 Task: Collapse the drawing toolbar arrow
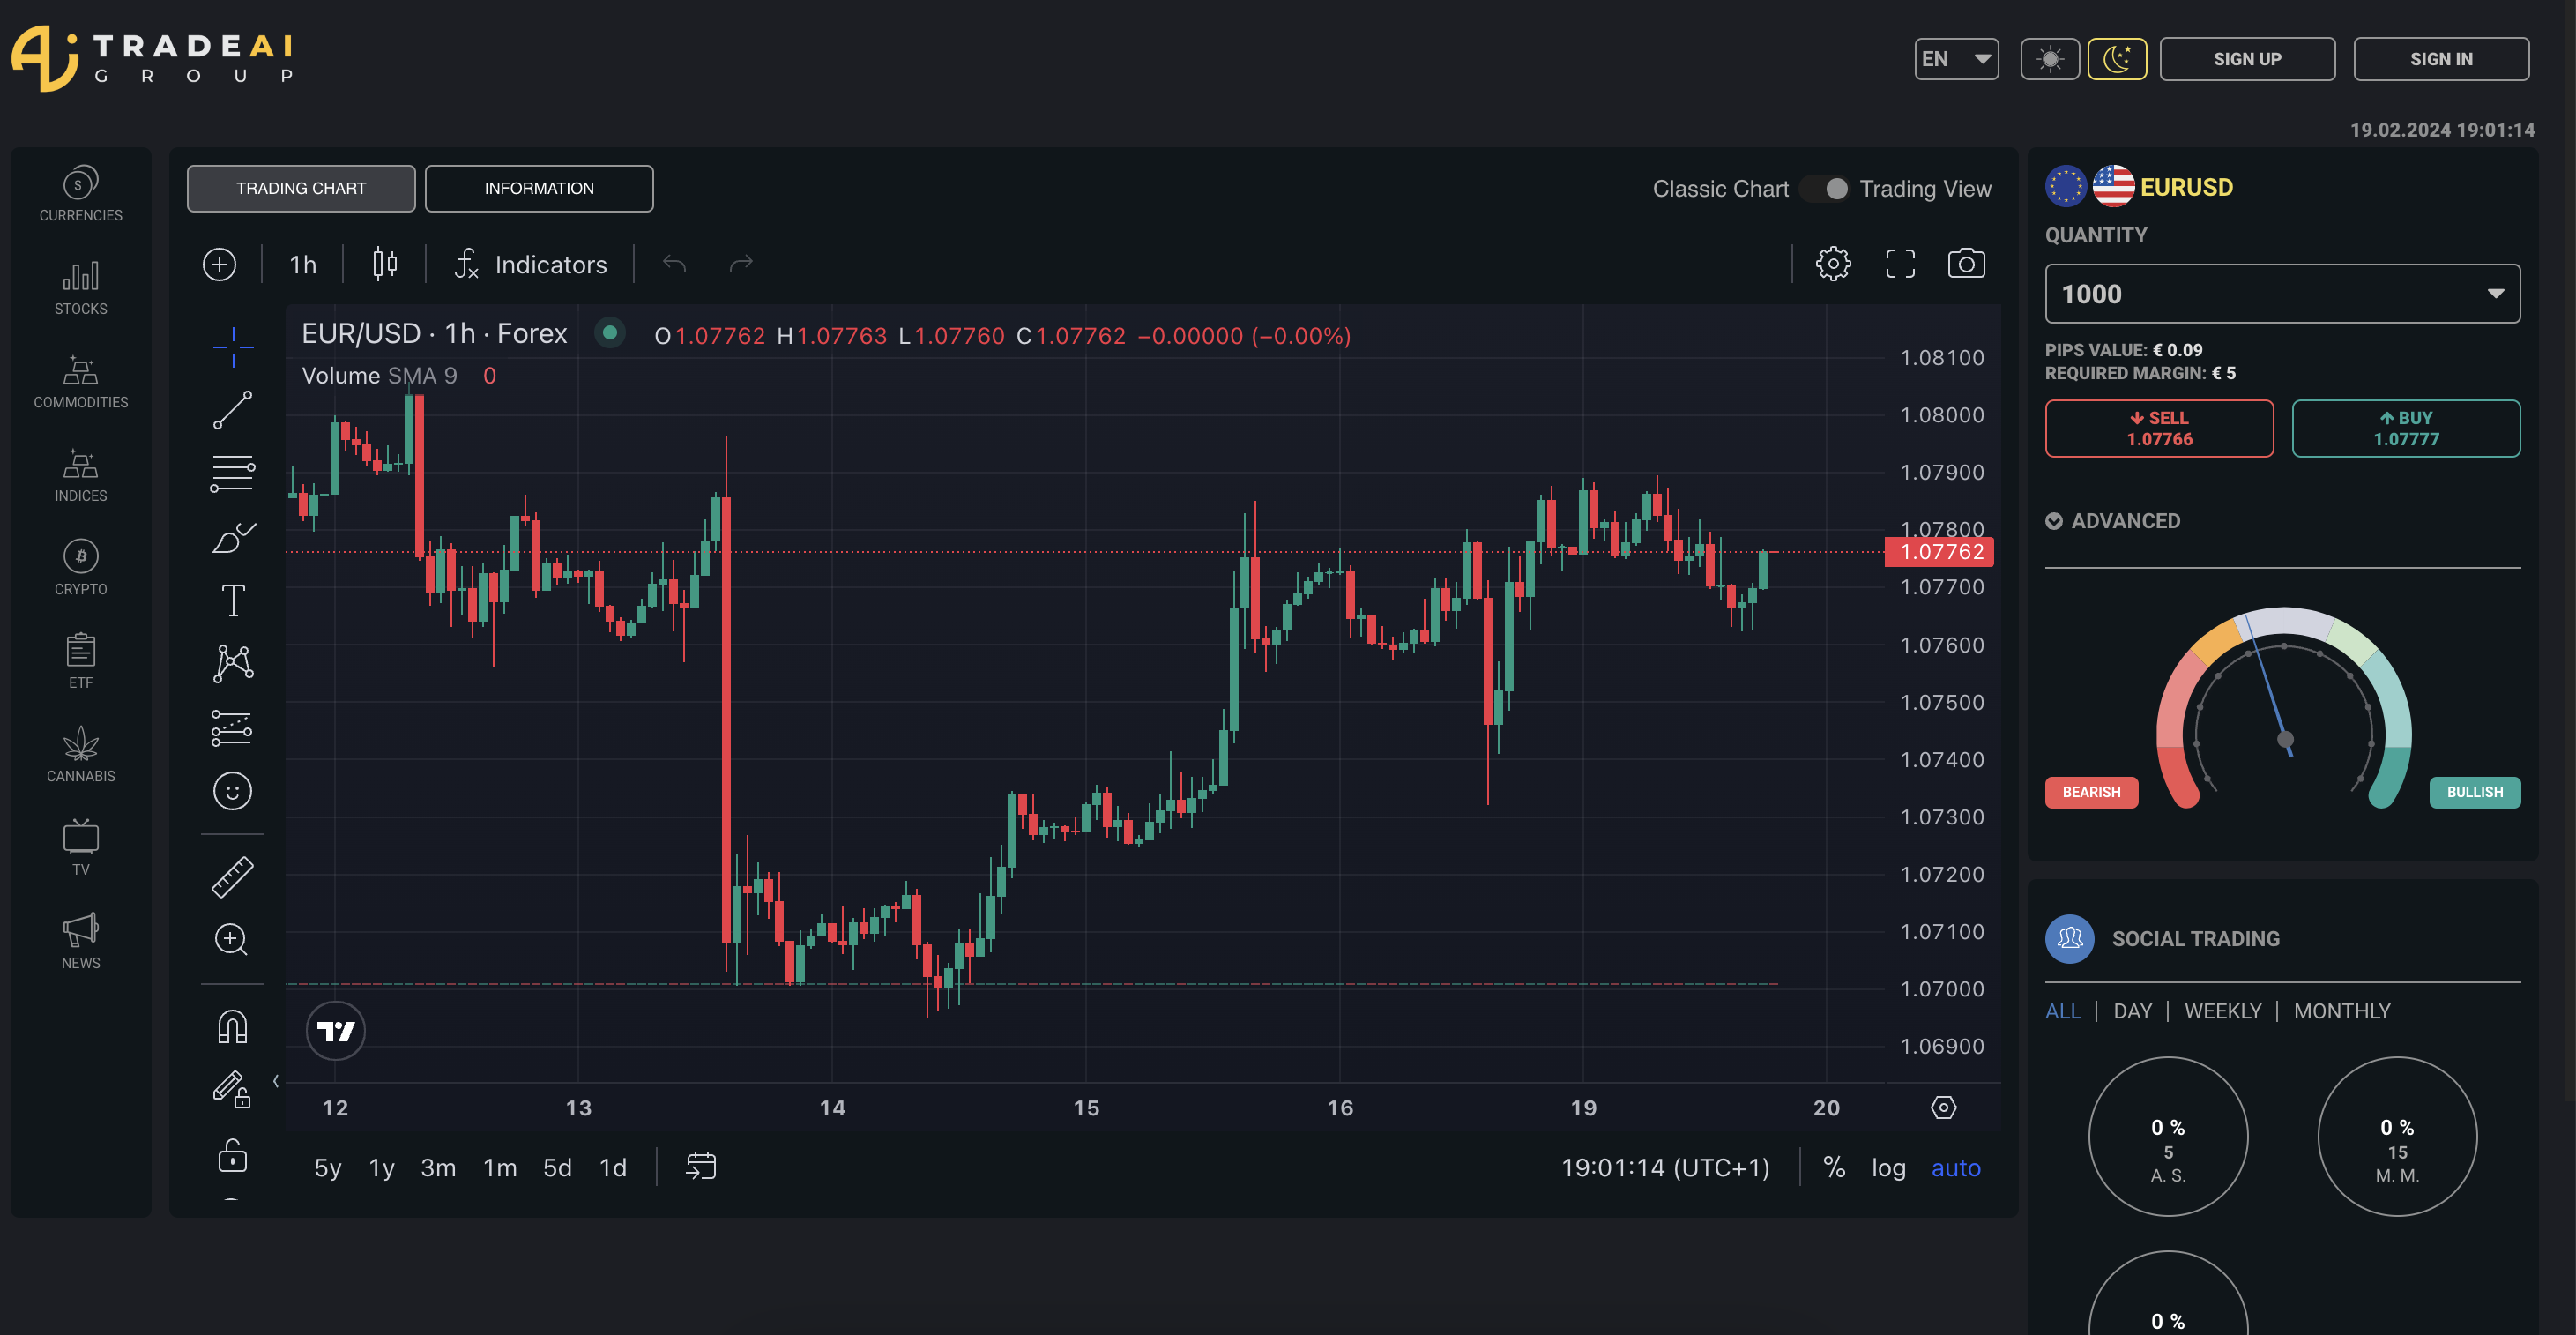tap(276, 1081)
